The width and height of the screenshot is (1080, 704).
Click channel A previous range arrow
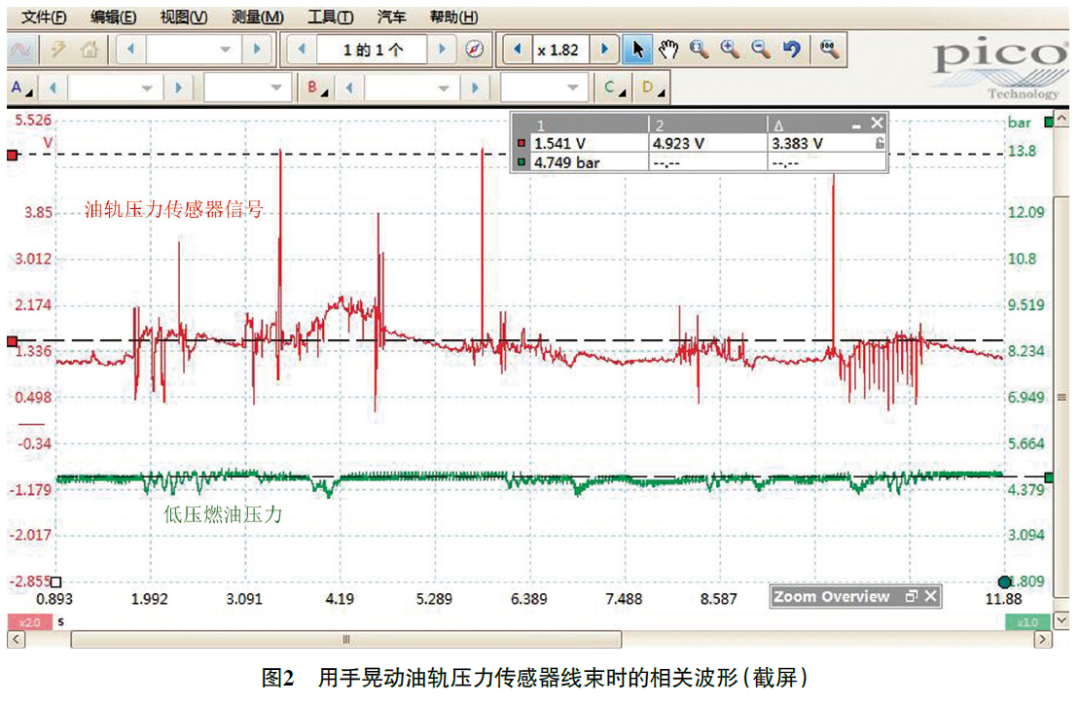click(x=53, y=88)
